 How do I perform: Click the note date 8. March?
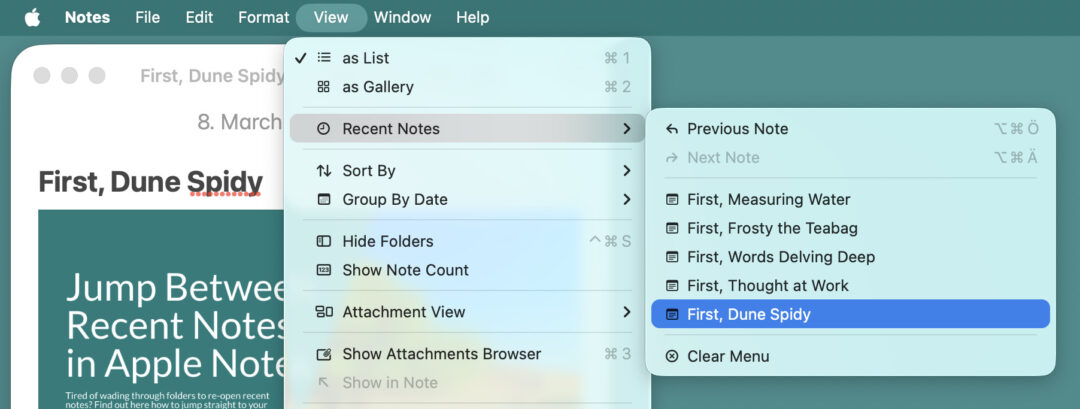point(240,123)
